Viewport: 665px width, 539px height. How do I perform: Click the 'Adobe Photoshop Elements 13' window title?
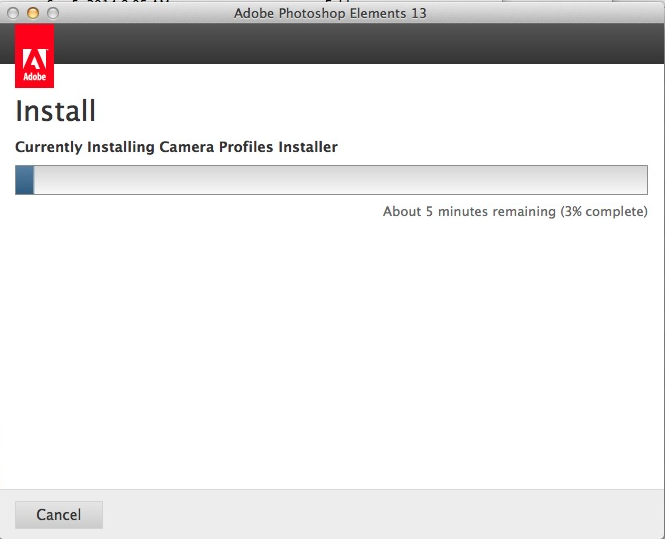coord(330,13)
